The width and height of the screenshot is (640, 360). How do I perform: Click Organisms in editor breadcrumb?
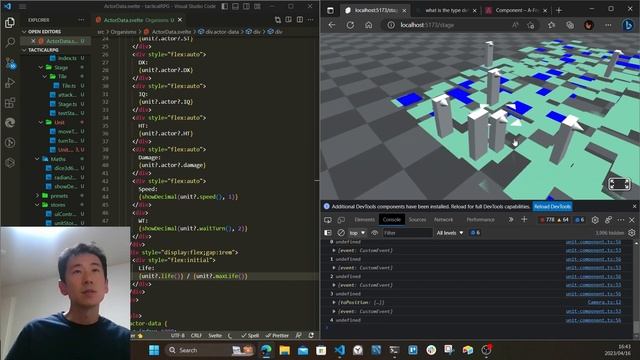coord(123,31)
